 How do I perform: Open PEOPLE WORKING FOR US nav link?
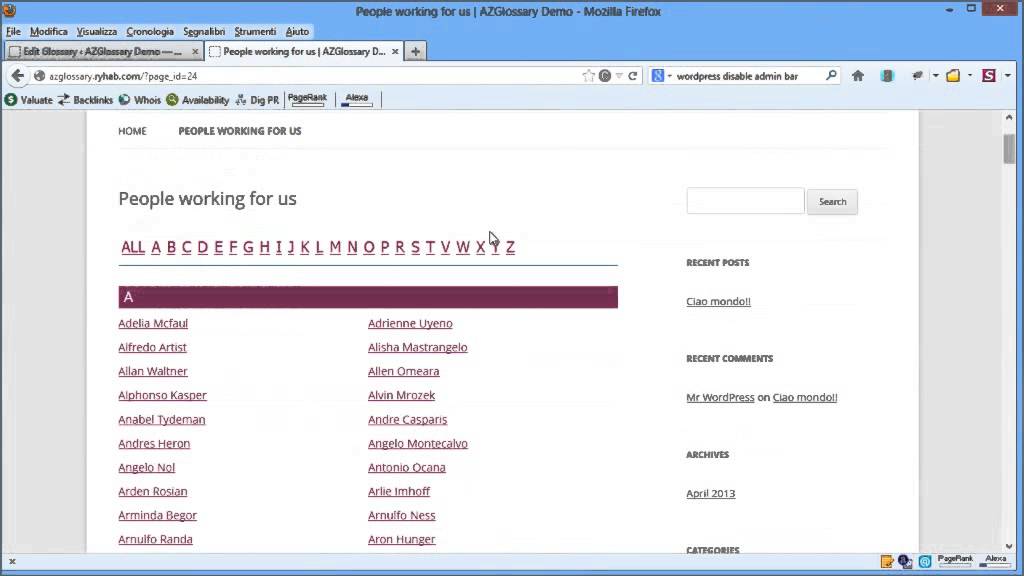coord(240,131)
